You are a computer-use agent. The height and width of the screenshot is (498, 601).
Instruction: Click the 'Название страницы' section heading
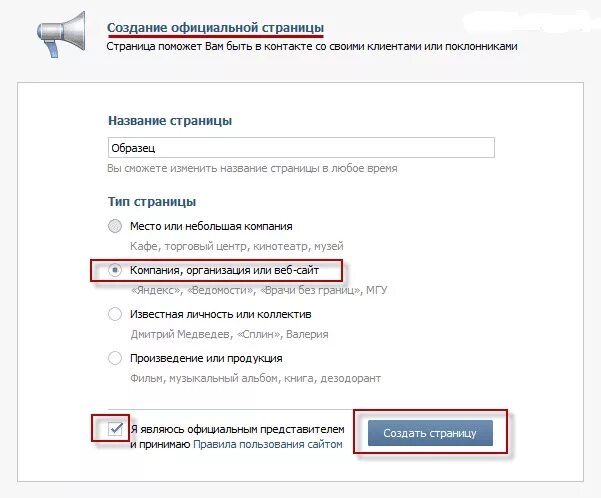(x=170, y=120)
